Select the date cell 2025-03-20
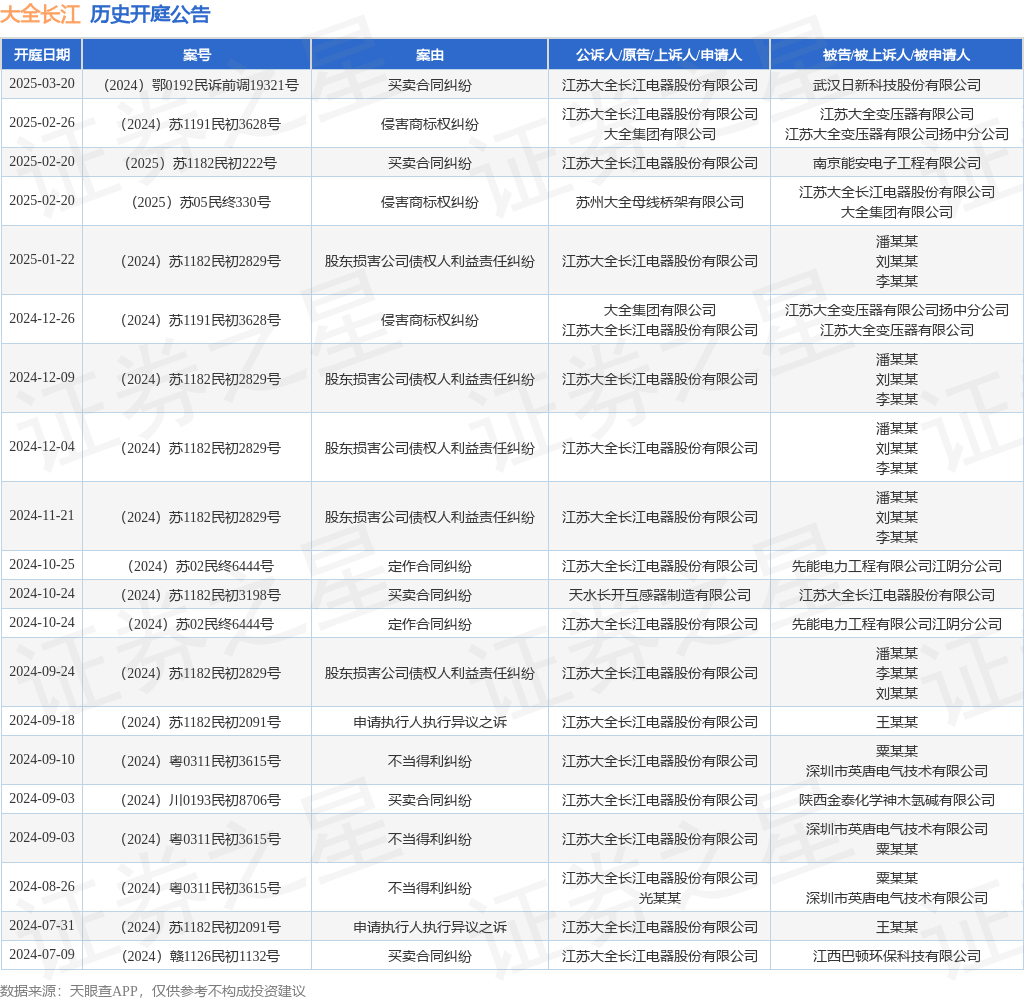The image size is (1024, 1000). [x=42, y=84]
